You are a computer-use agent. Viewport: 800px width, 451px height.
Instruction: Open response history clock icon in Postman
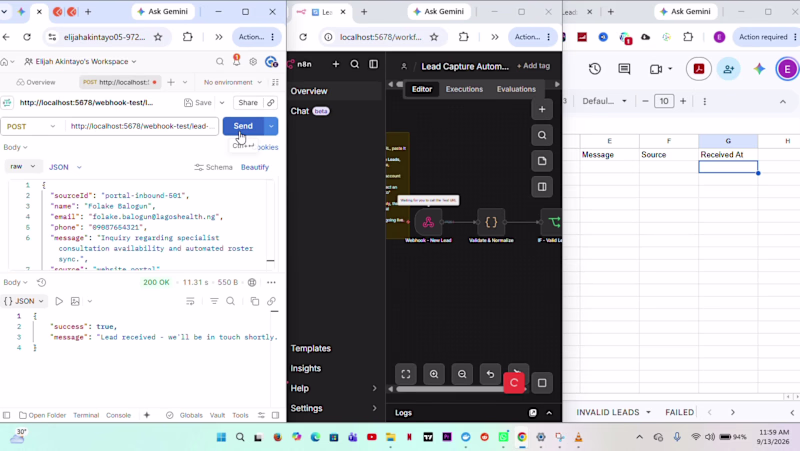click(41, 282)
